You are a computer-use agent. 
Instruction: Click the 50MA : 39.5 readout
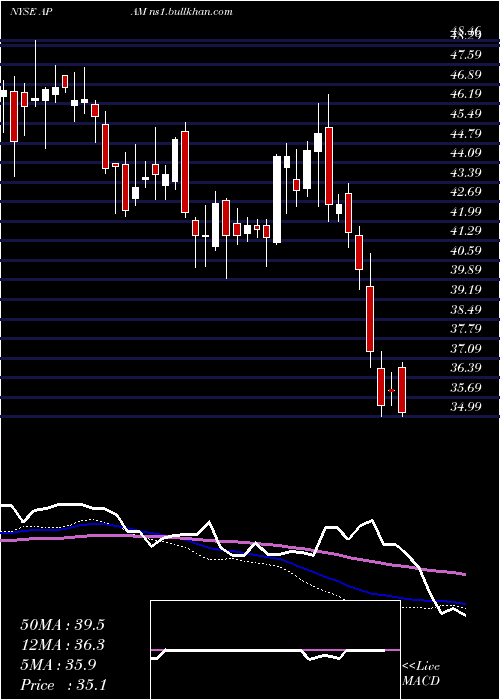[x=63, y=625]
